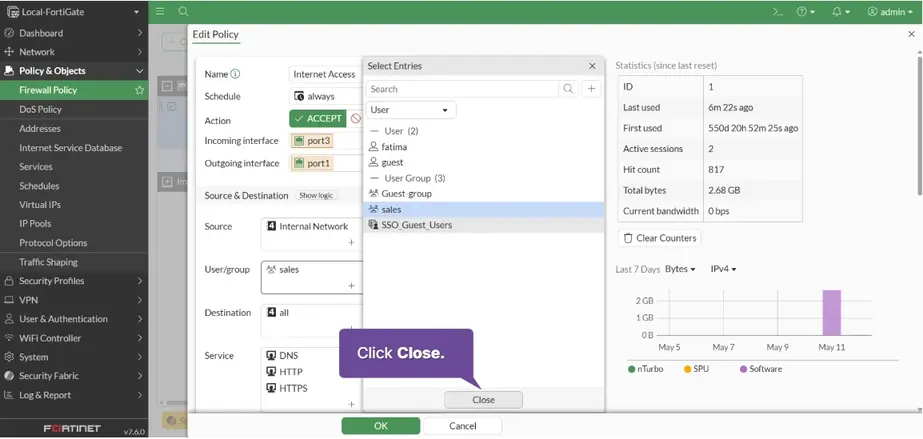This screenshot has height=439, width=923.
Task: Expand Security Fabric menu
Action: (x=74, y=375)
